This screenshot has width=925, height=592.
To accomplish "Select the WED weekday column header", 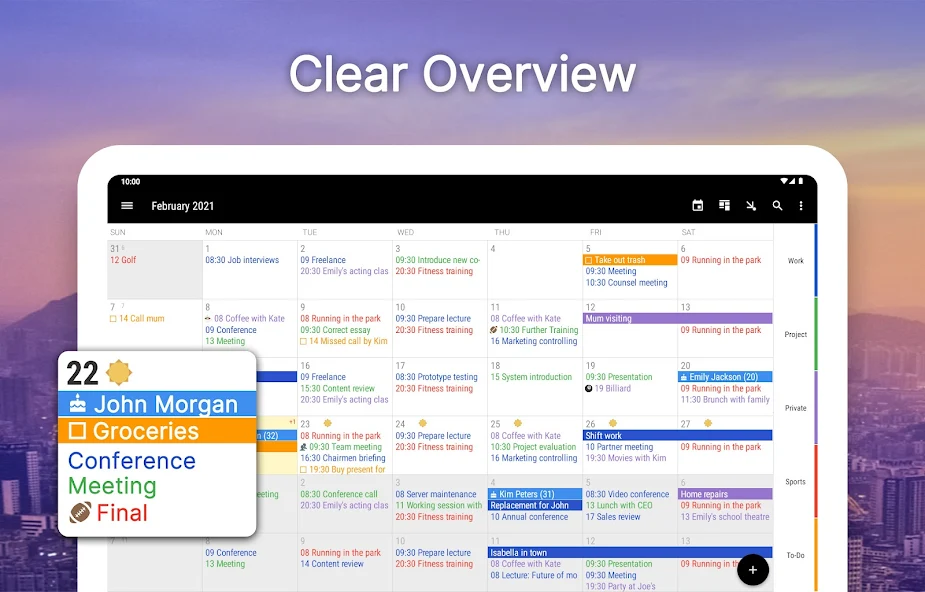I will 405,232.
